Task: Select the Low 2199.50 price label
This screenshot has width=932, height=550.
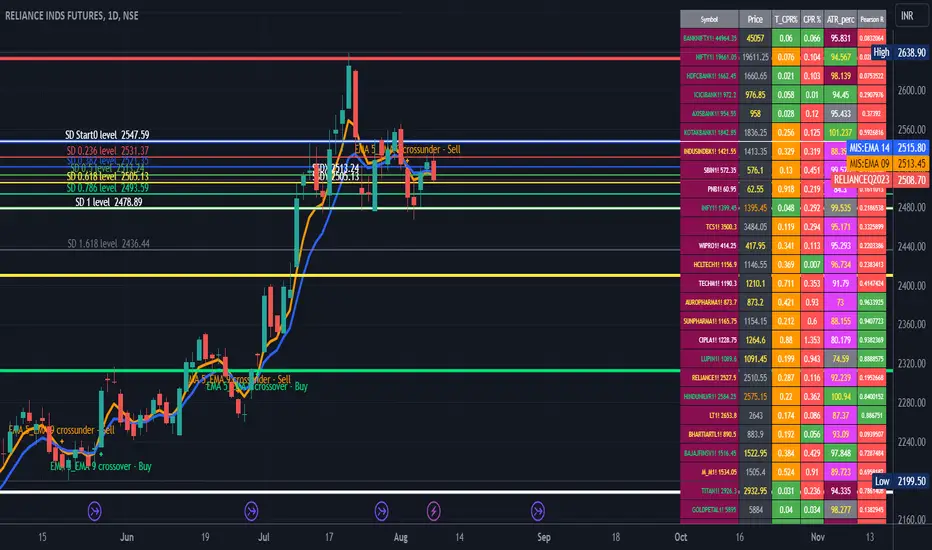Action: click(x=899, y=481)
